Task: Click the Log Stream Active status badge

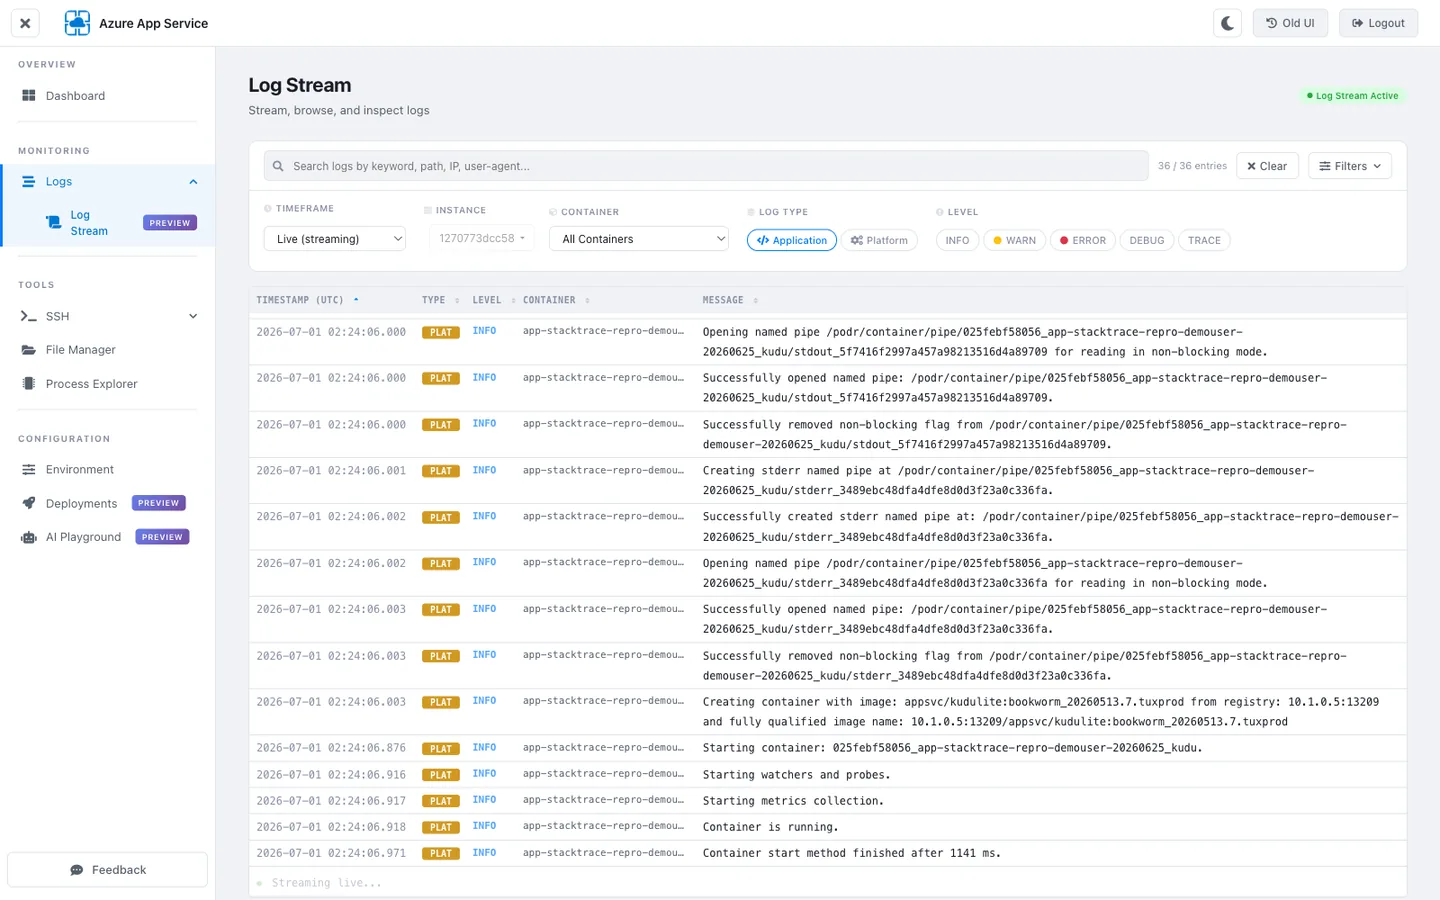Action: tap(1352, 96)
